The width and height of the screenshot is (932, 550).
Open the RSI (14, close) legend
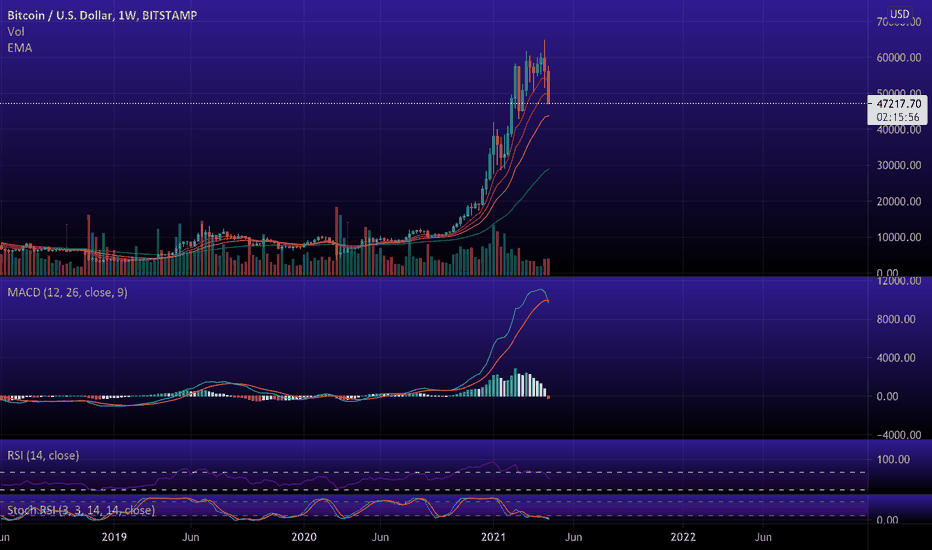pyautogui.click(x=43, y=455)
